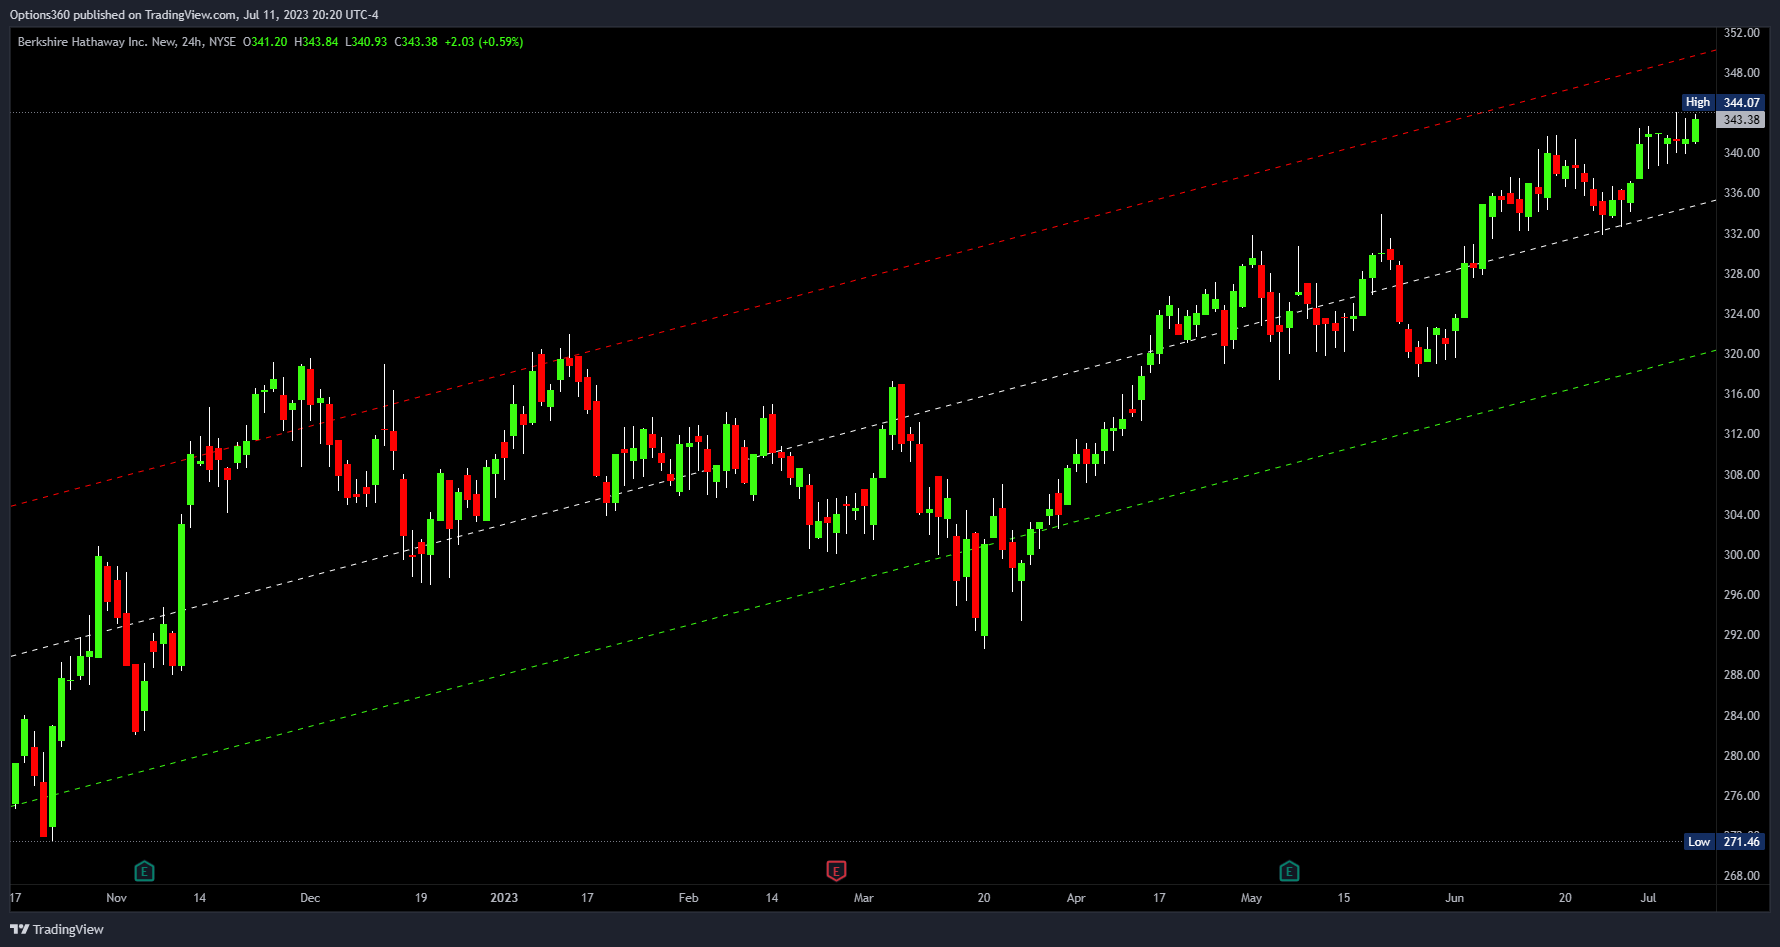The image size is (1780, 947).
Task: Click the Mar label on the time axis
Action: [x=864, y=898]
